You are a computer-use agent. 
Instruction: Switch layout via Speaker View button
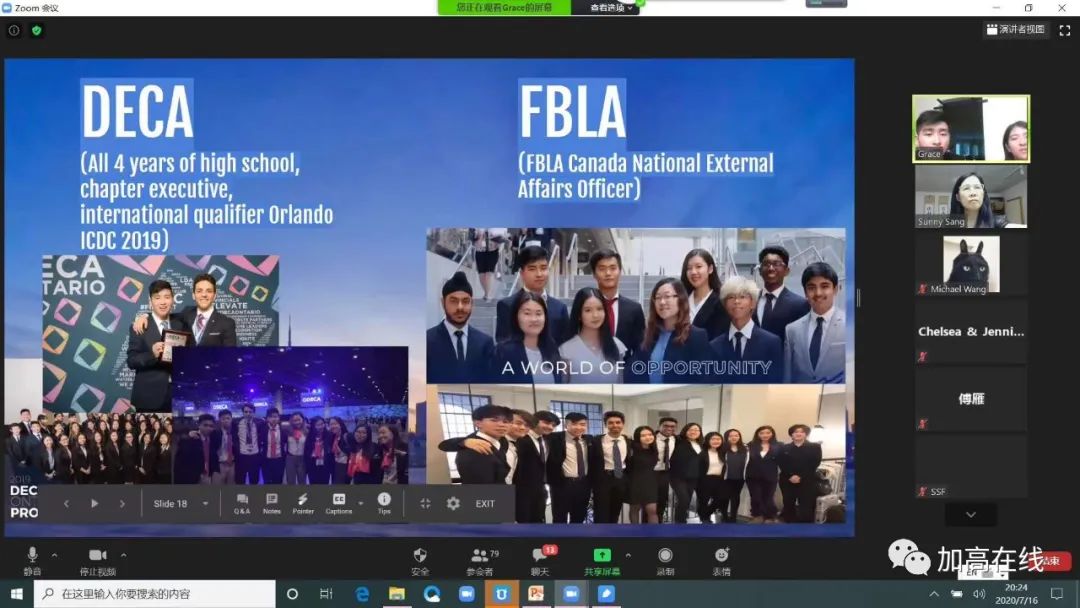(x=1015, y=30)
